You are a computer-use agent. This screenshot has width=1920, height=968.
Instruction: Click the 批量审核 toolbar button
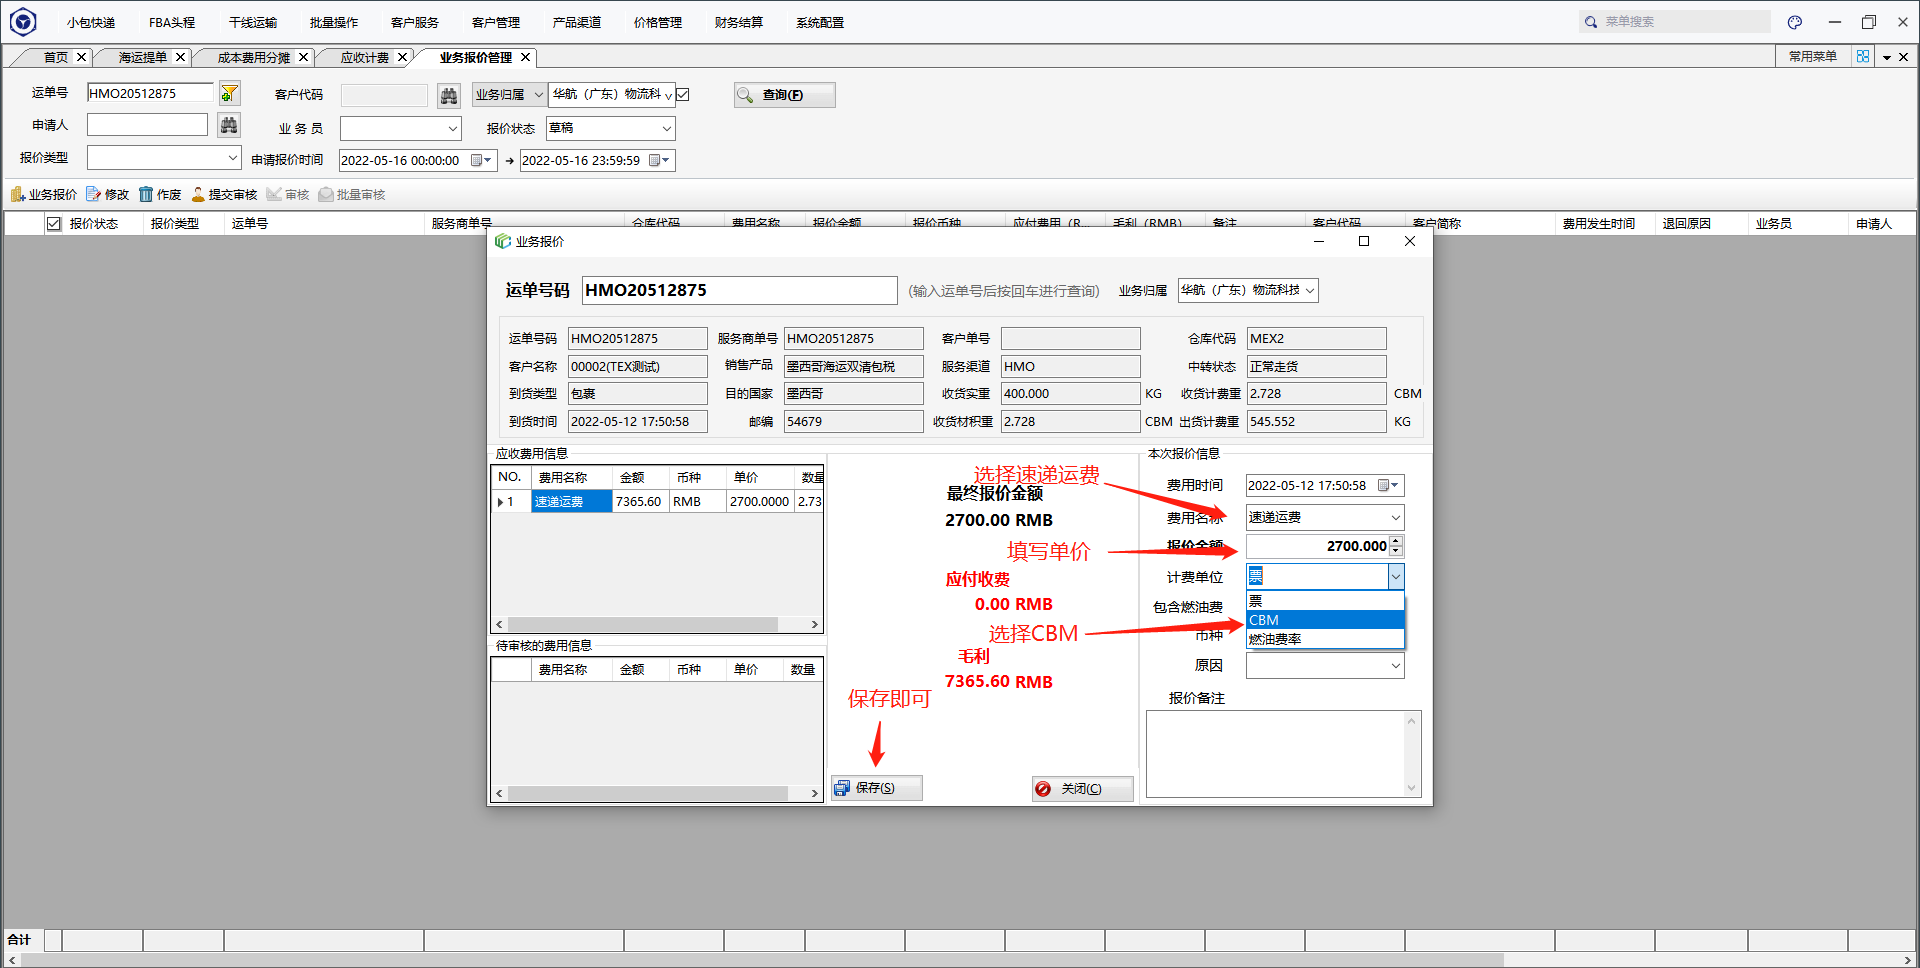[x=352, y=194]
